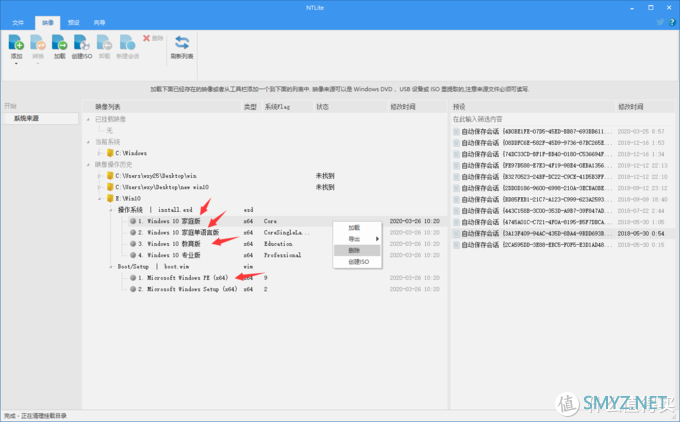
Task: Open the dropdown arrow under 添加
Action: click(x=16, y=64)
